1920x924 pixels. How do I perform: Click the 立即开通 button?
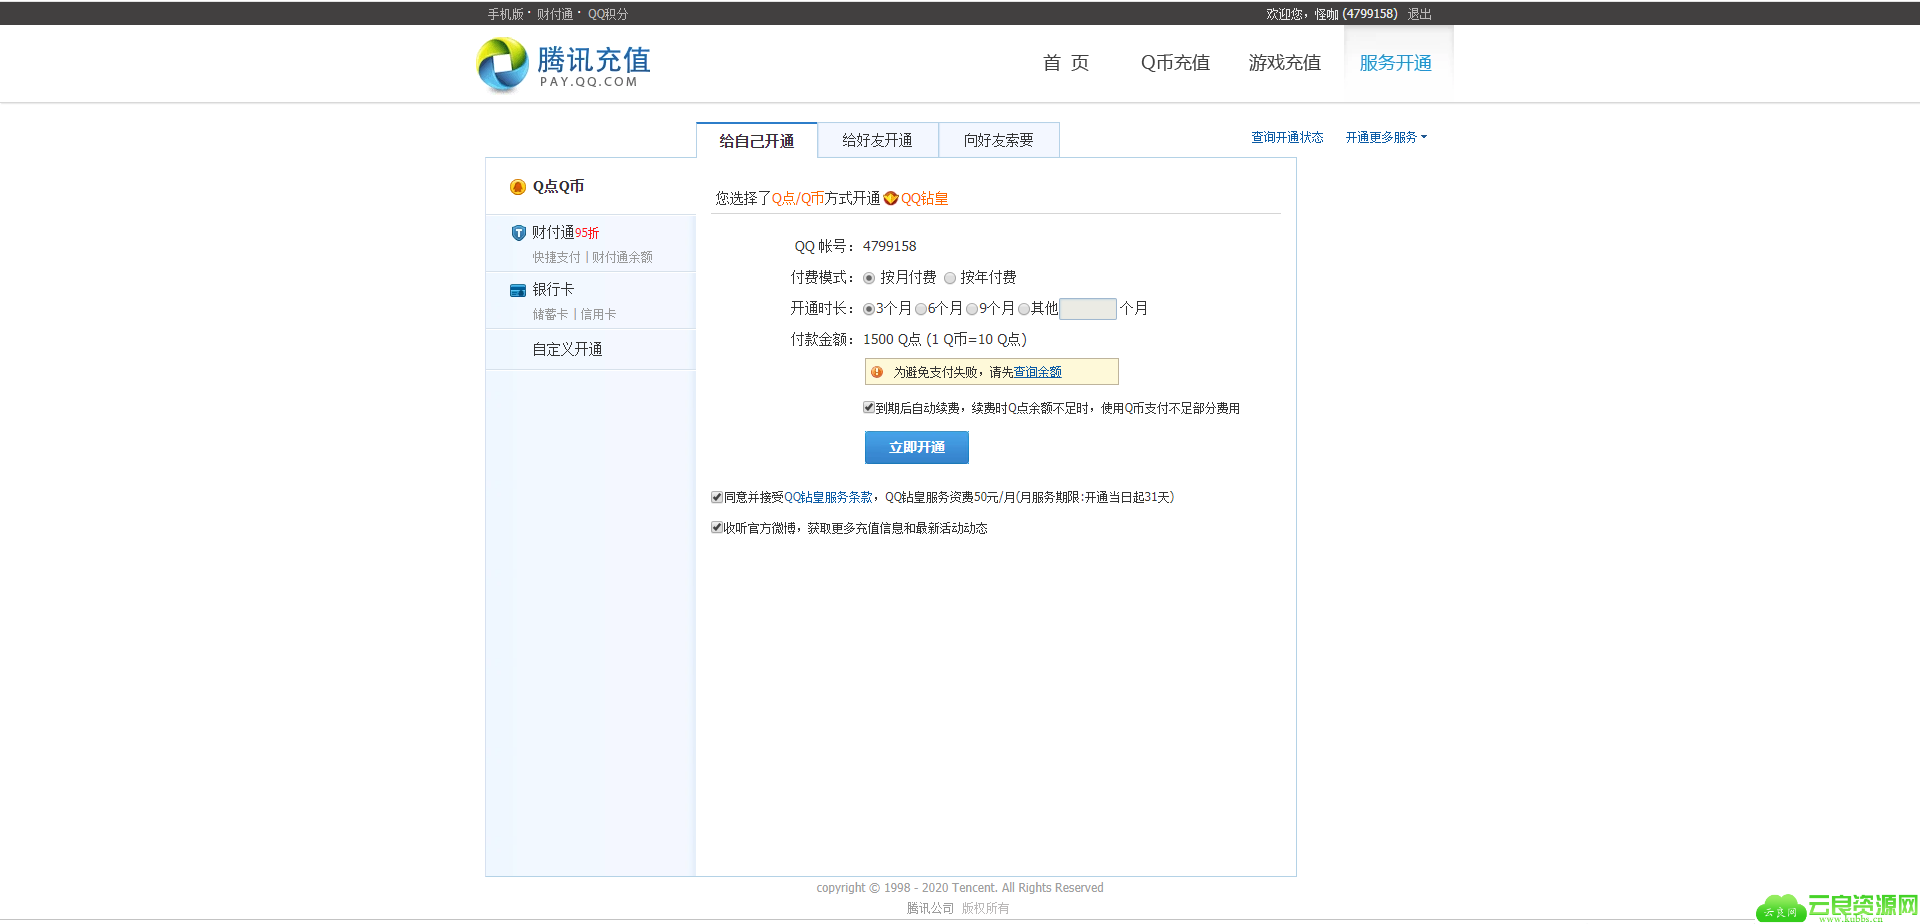pos(917,447)
